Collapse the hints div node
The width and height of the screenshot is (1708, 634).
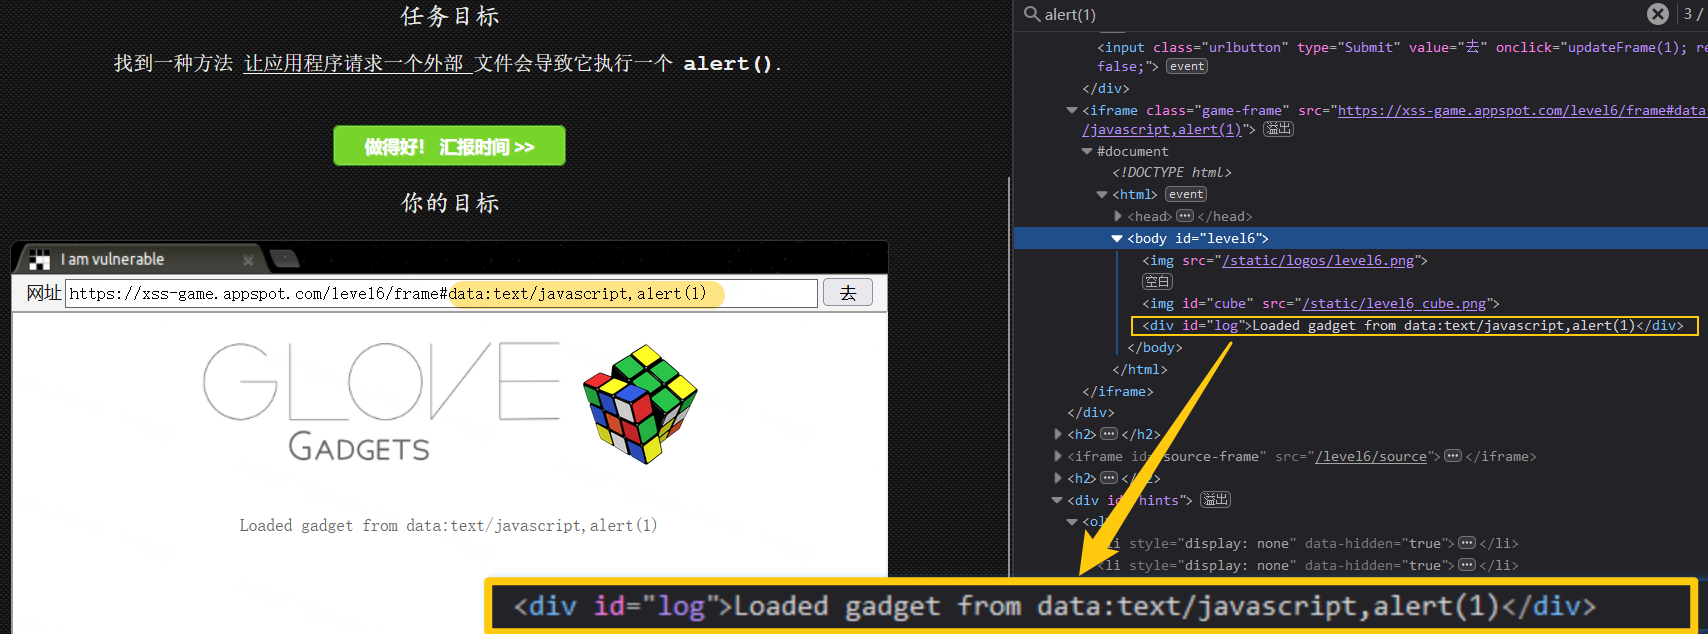tap(1057, 500)
